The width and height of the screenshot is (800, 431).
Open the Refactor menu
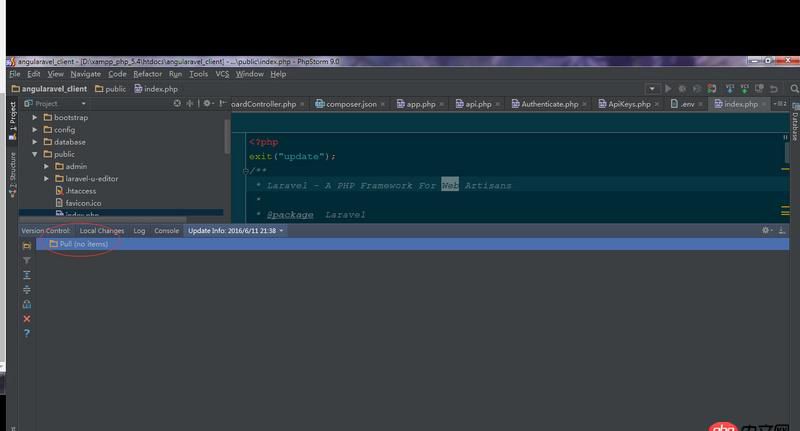pos(147,74)
